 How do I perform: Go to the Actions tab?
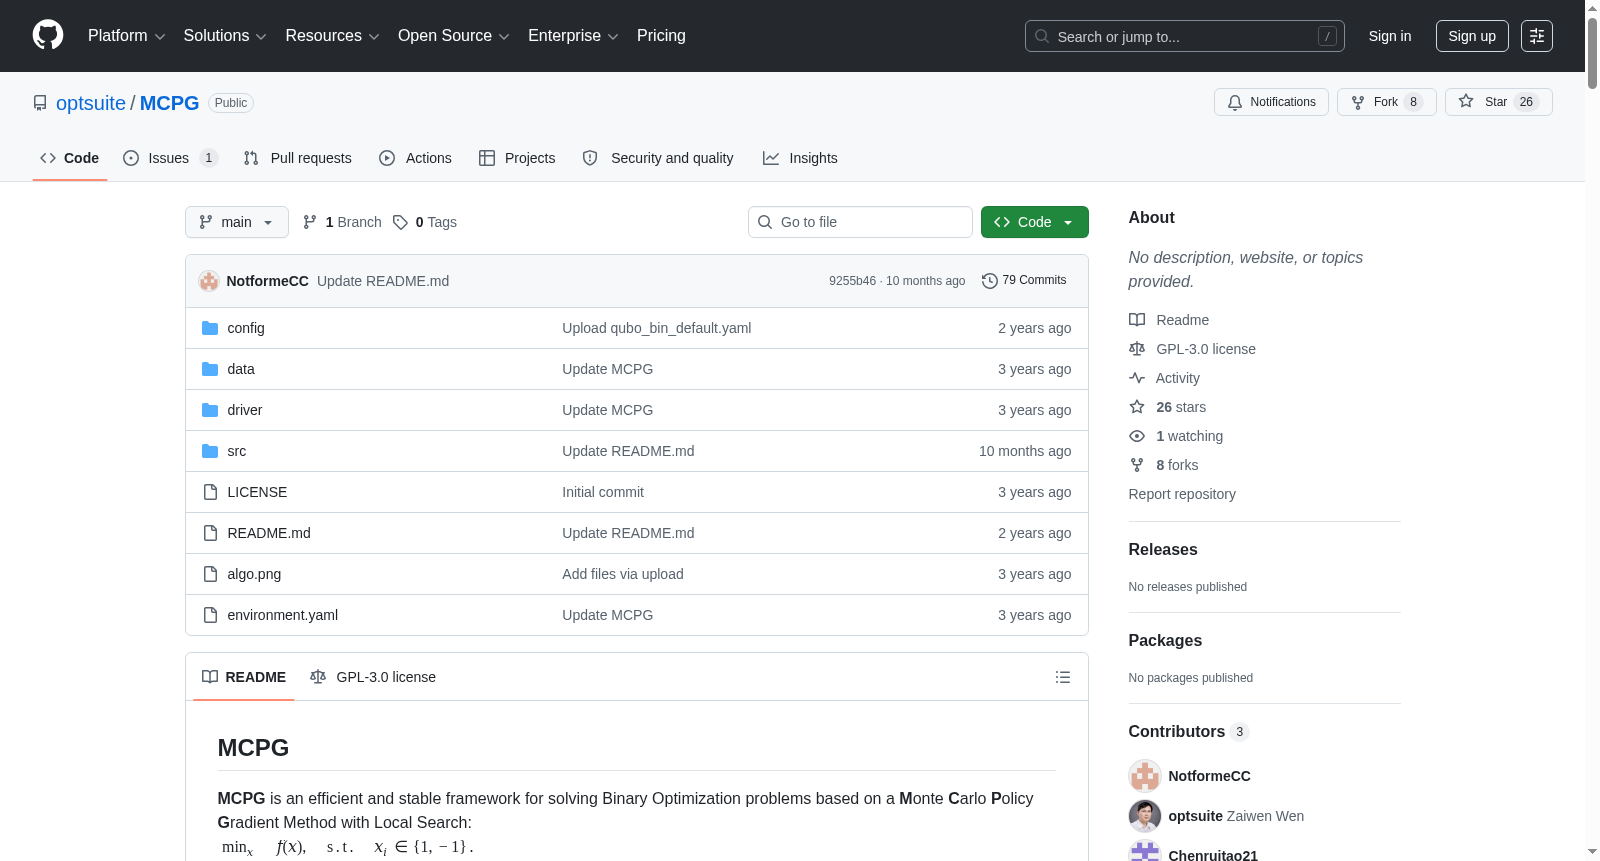tap(415, 158)
